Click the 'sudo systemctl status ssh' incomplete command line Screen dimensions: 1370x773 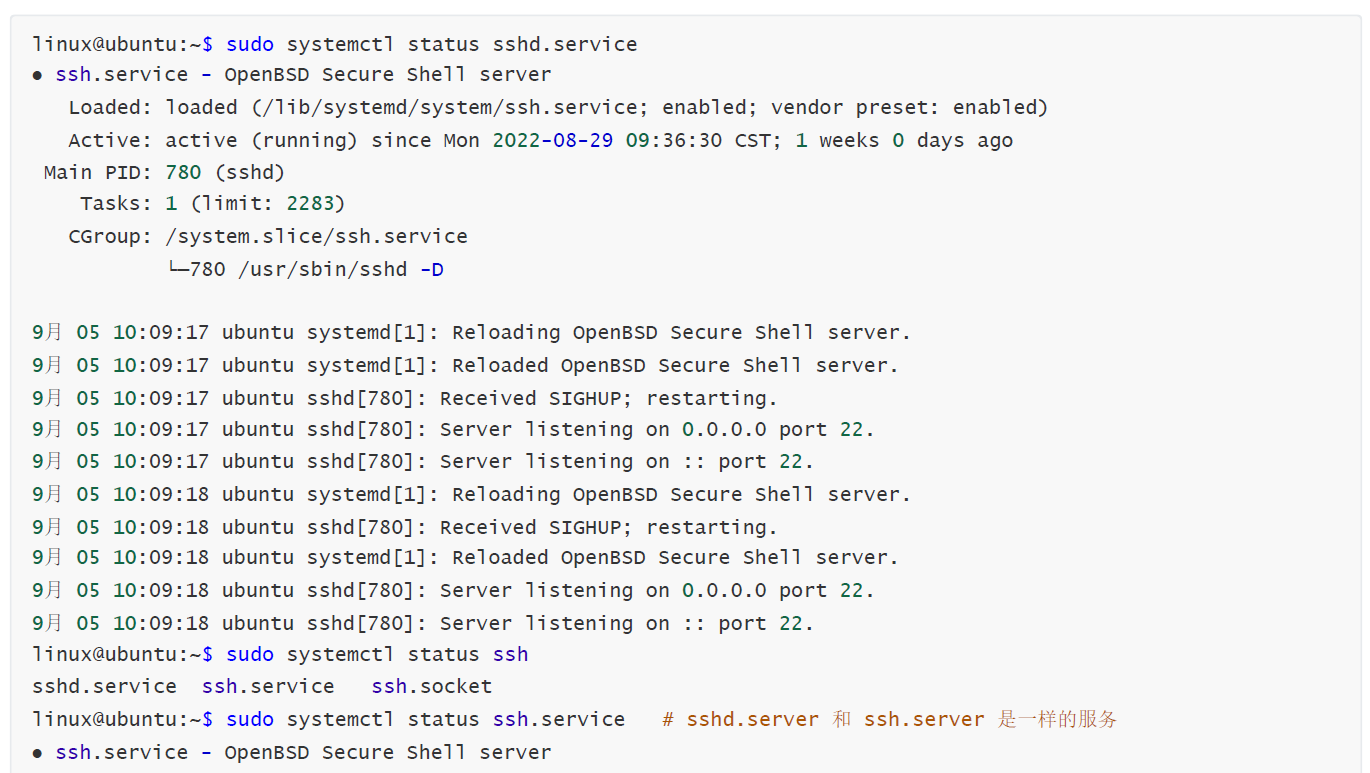377,654
